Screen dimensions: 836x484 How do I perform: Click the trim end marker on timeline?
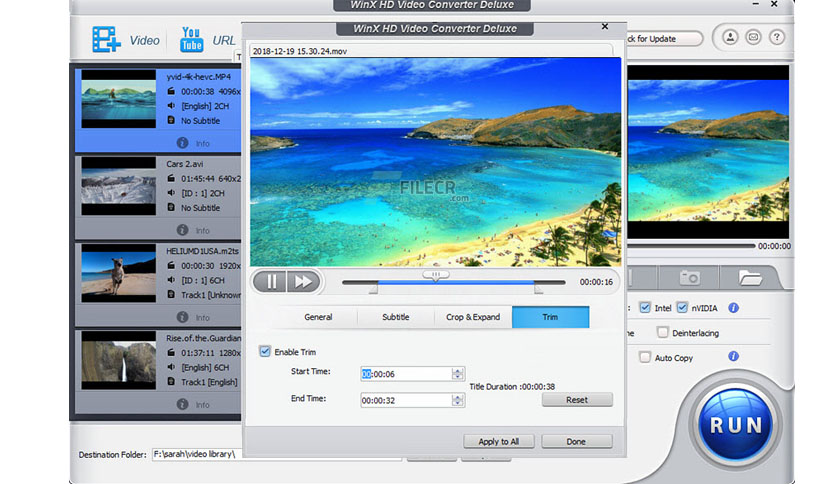[x=538, y=289]
